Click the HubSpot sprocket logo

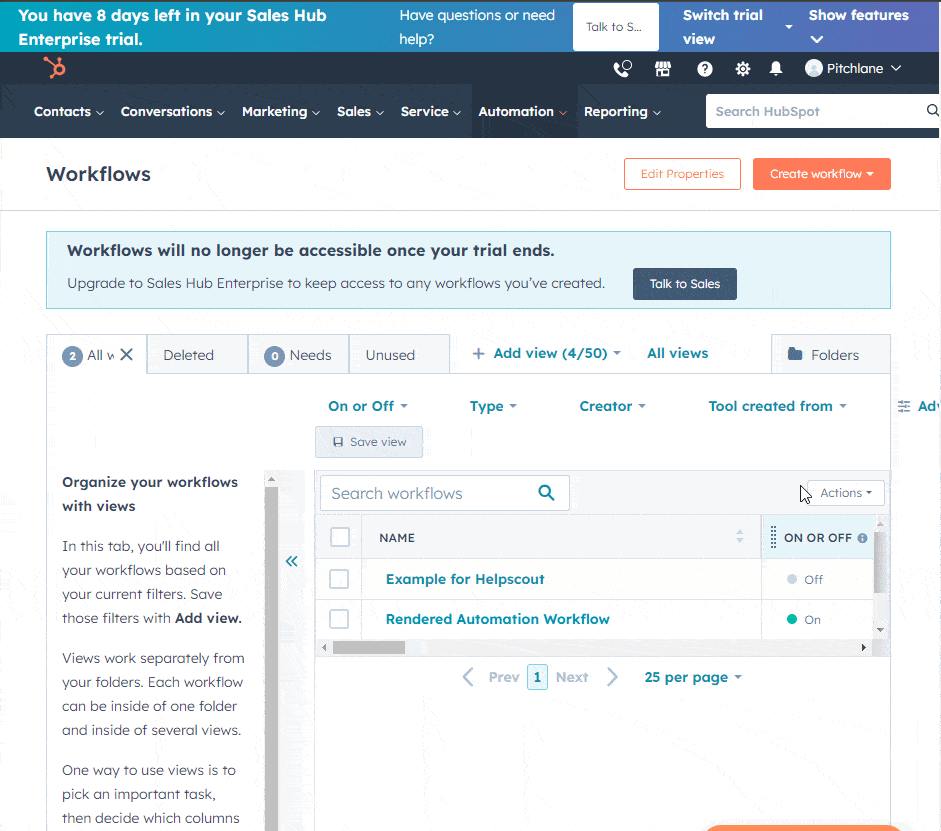pos(55,68)
